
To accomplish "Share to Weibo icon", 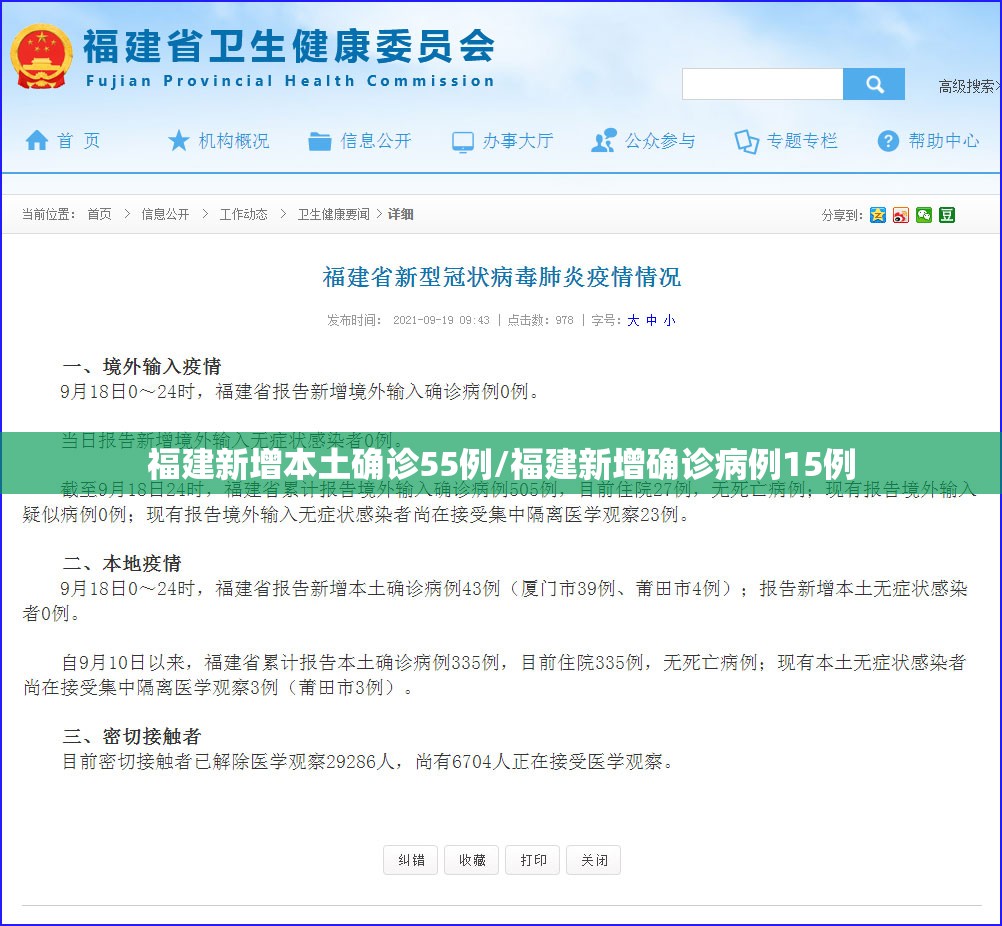I will (x=901, y=215).
